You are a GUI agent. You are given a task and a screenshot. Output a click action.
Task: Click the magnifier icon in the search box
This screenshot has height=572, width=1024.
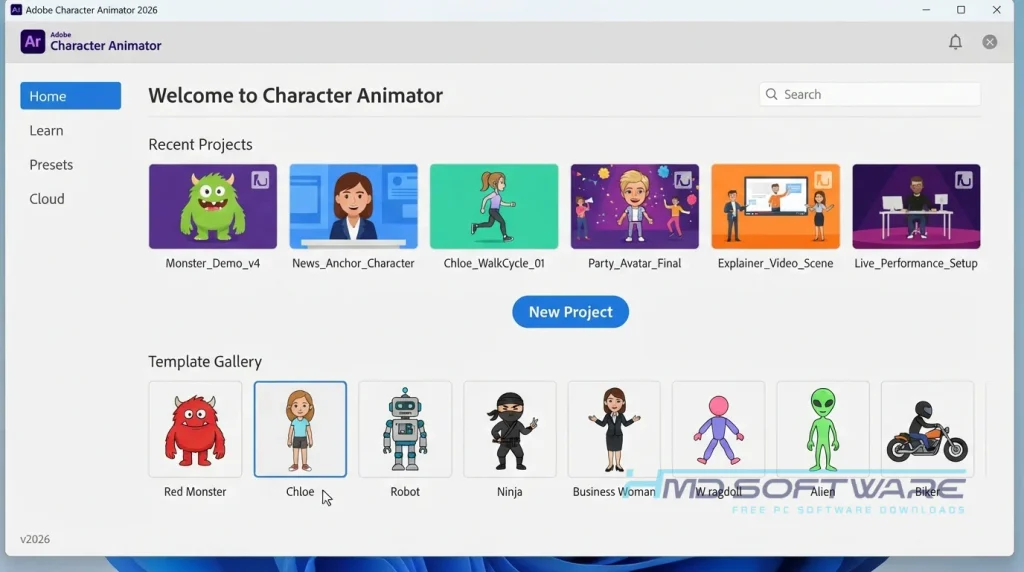click(x=771, y=94)
